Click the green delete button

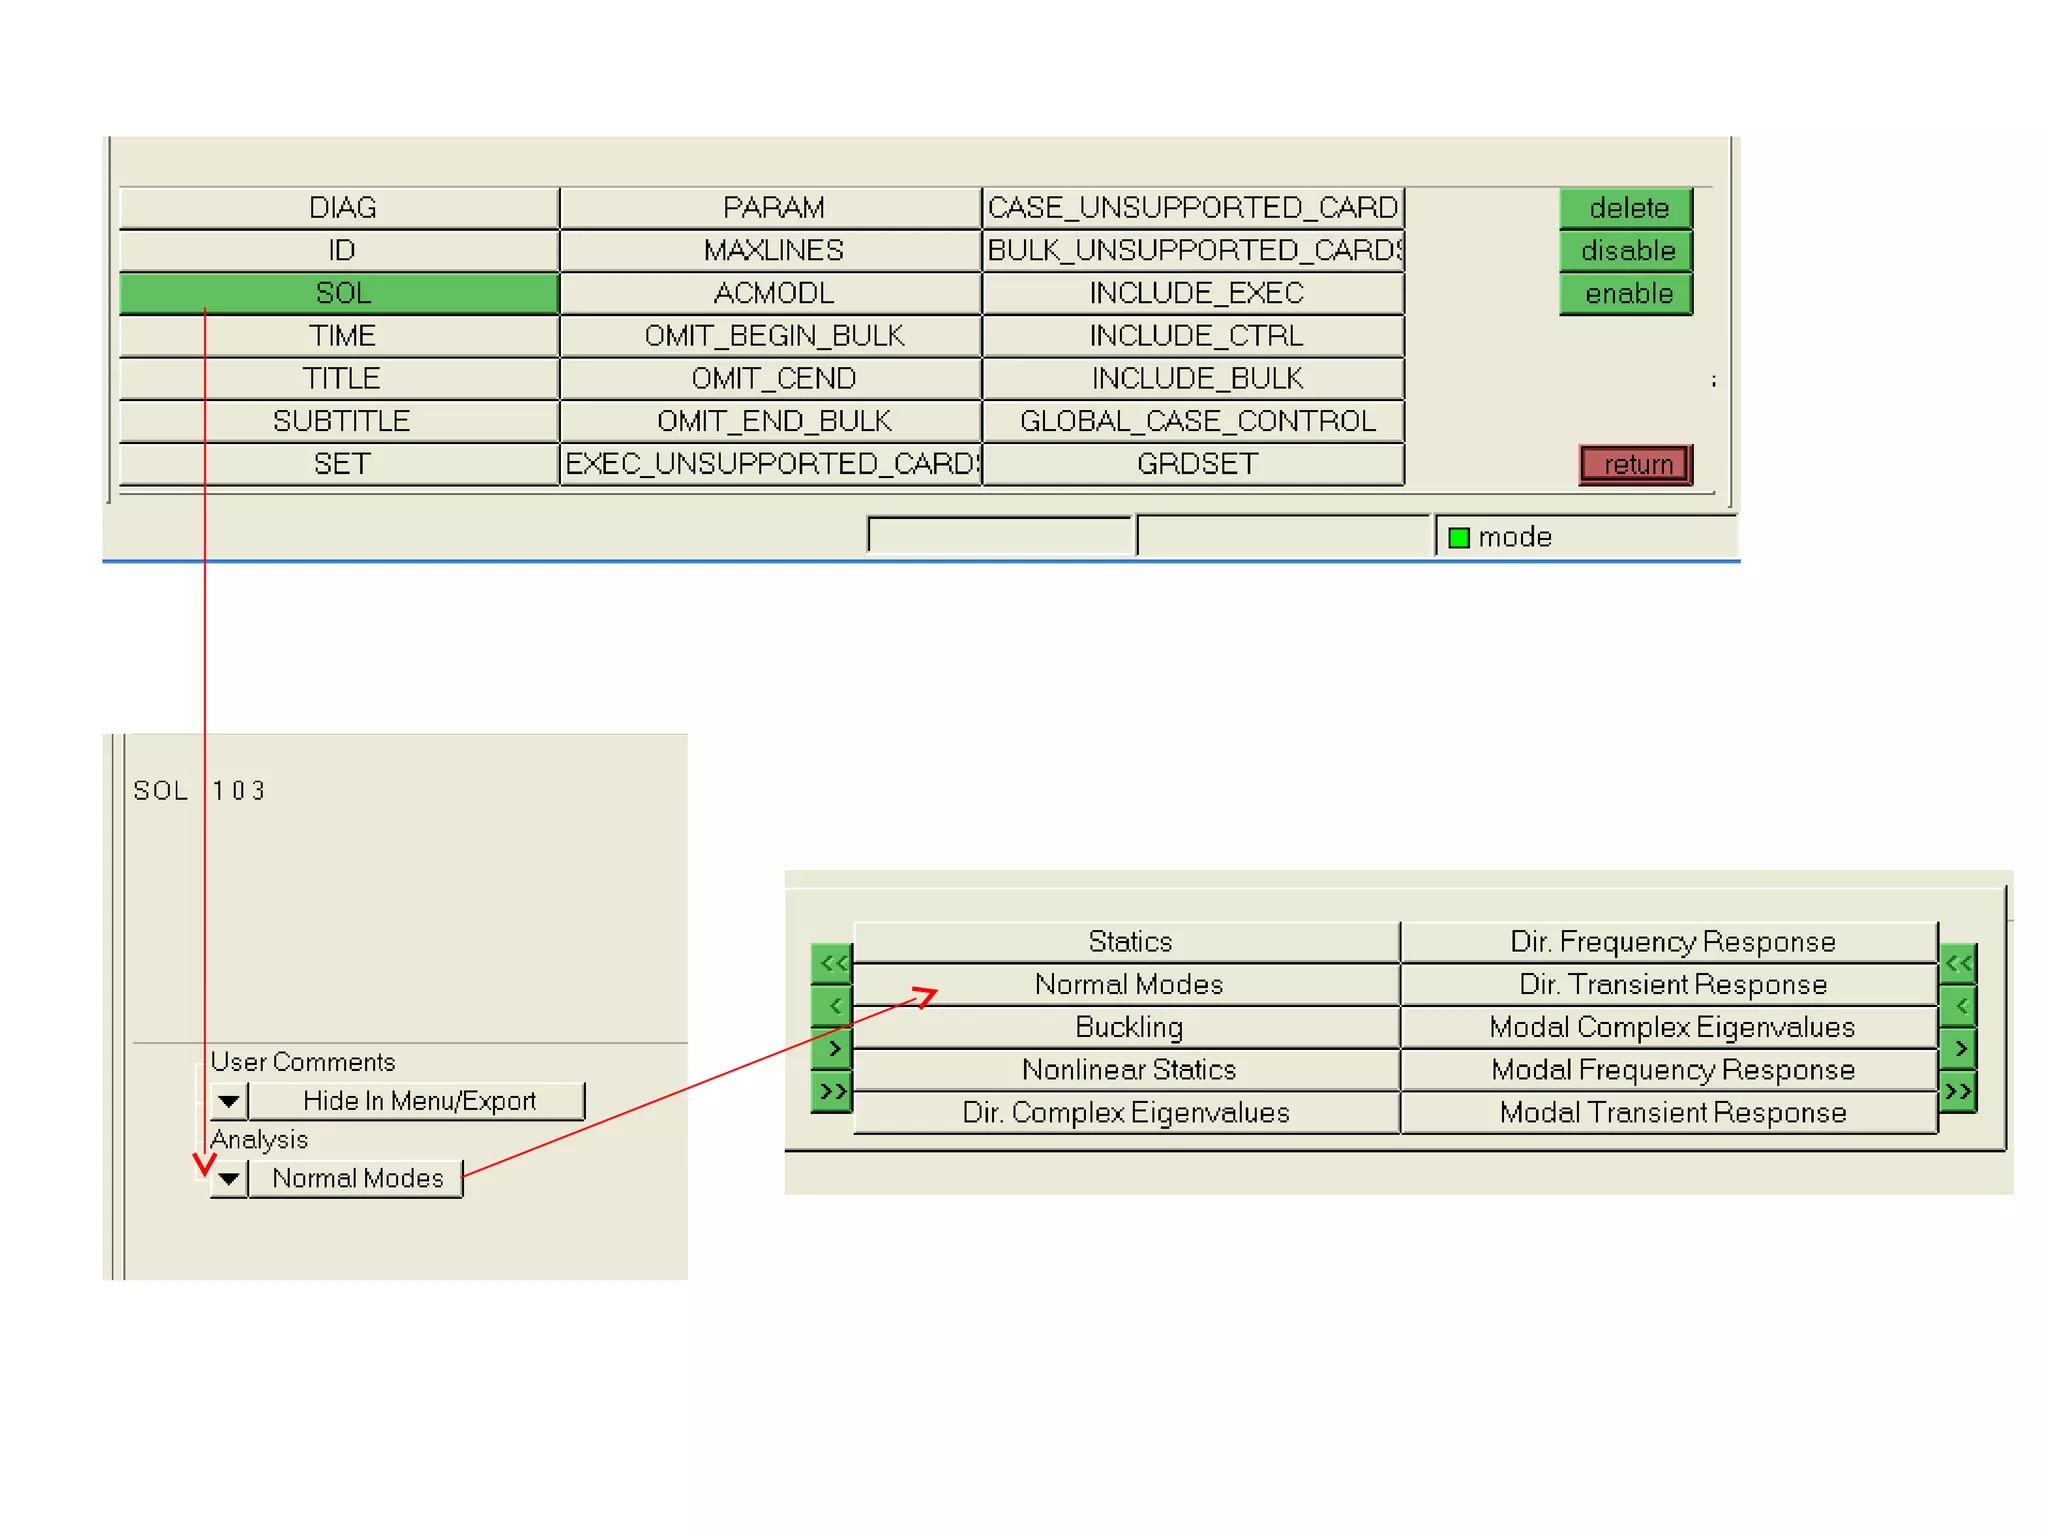point(1627,208)
